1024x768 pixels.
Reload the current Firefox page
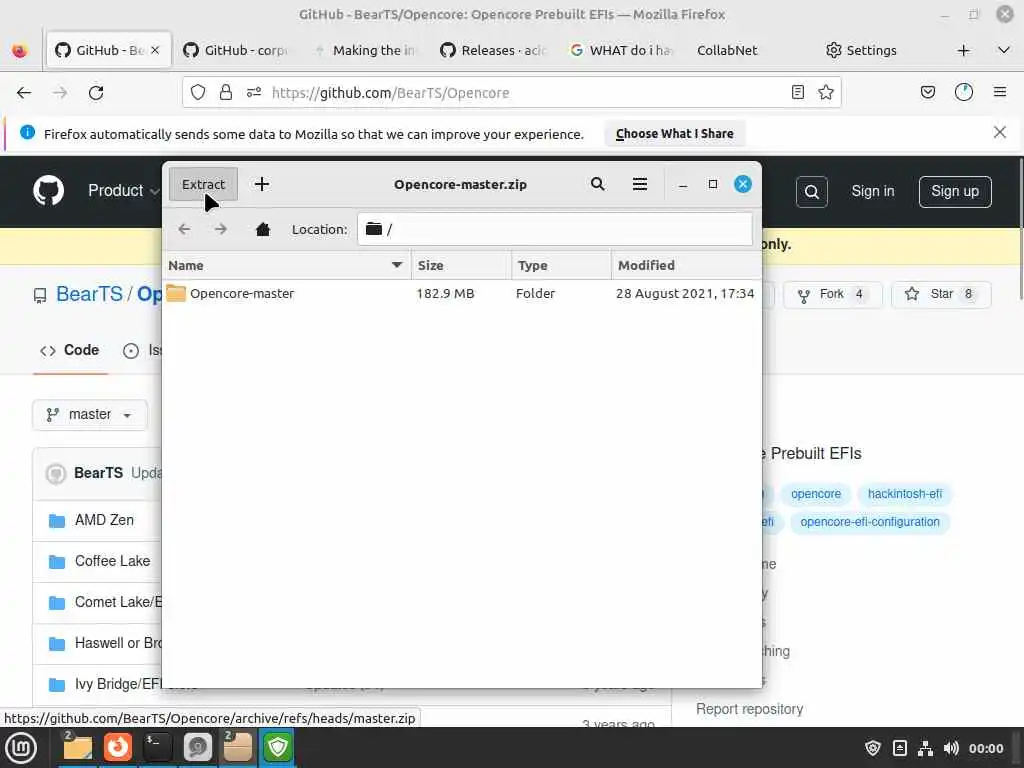[x=96, y=93]
